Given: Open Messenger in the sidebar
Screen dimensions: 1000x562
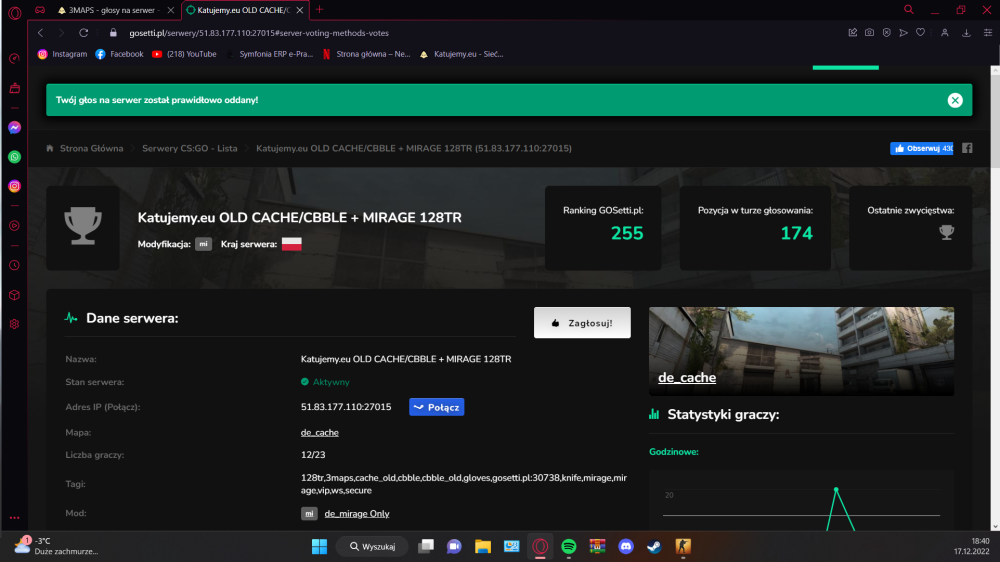Looking at the screenshot, I should [x=14, y=128].
